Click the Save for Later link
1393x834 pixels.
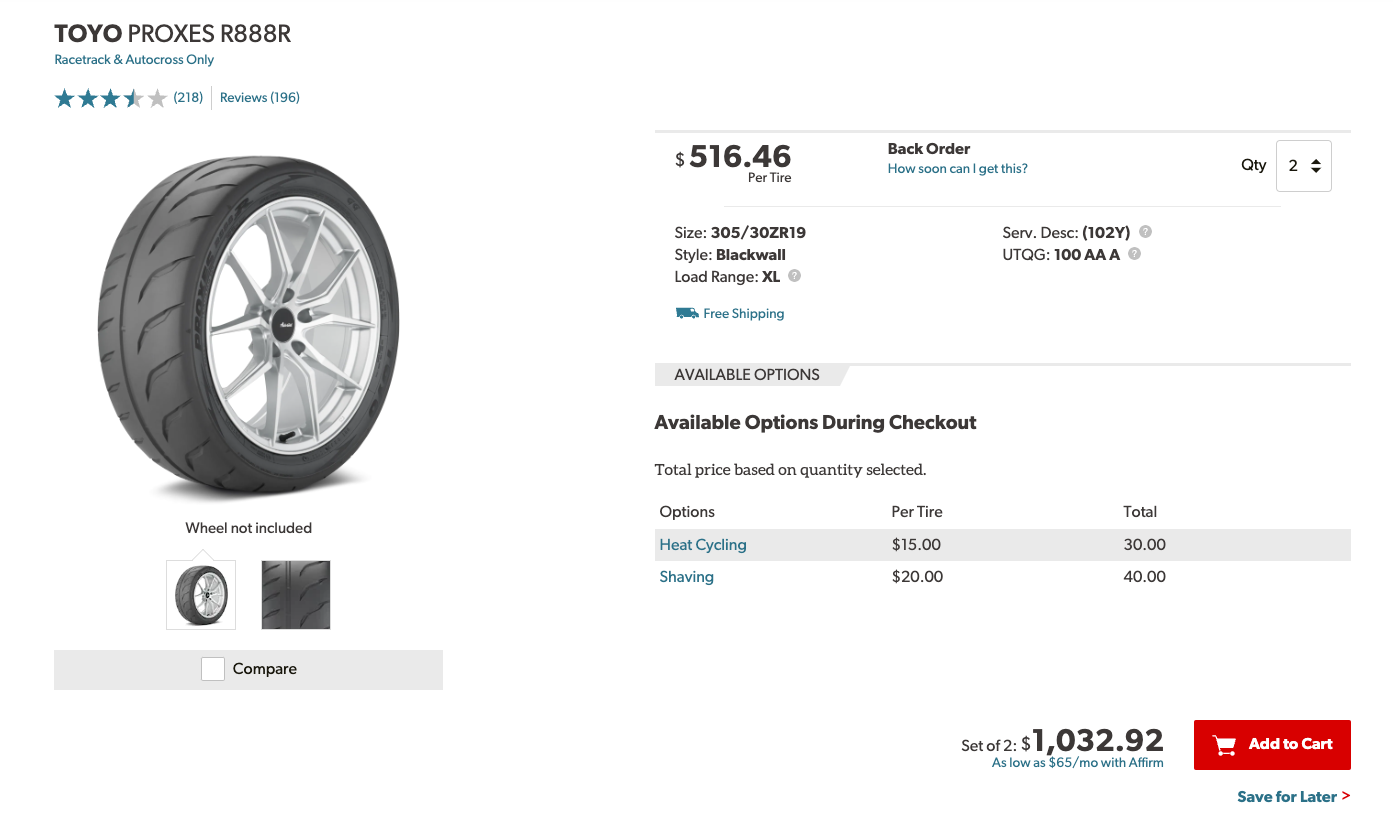coord(1293,797)
